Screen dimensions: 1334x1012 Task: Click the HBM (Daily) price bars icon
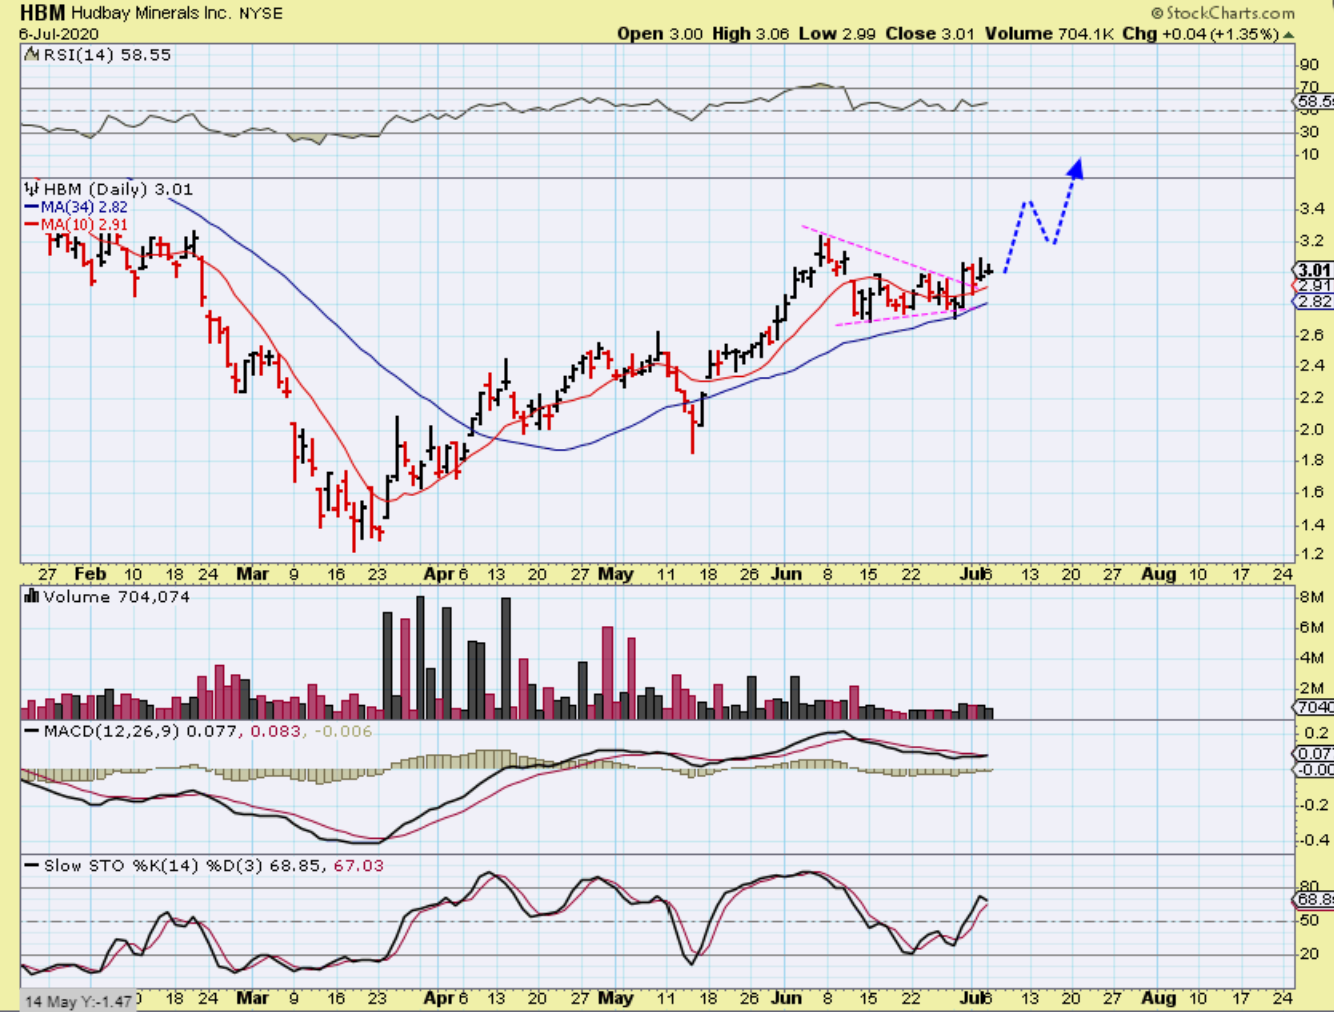32,189
